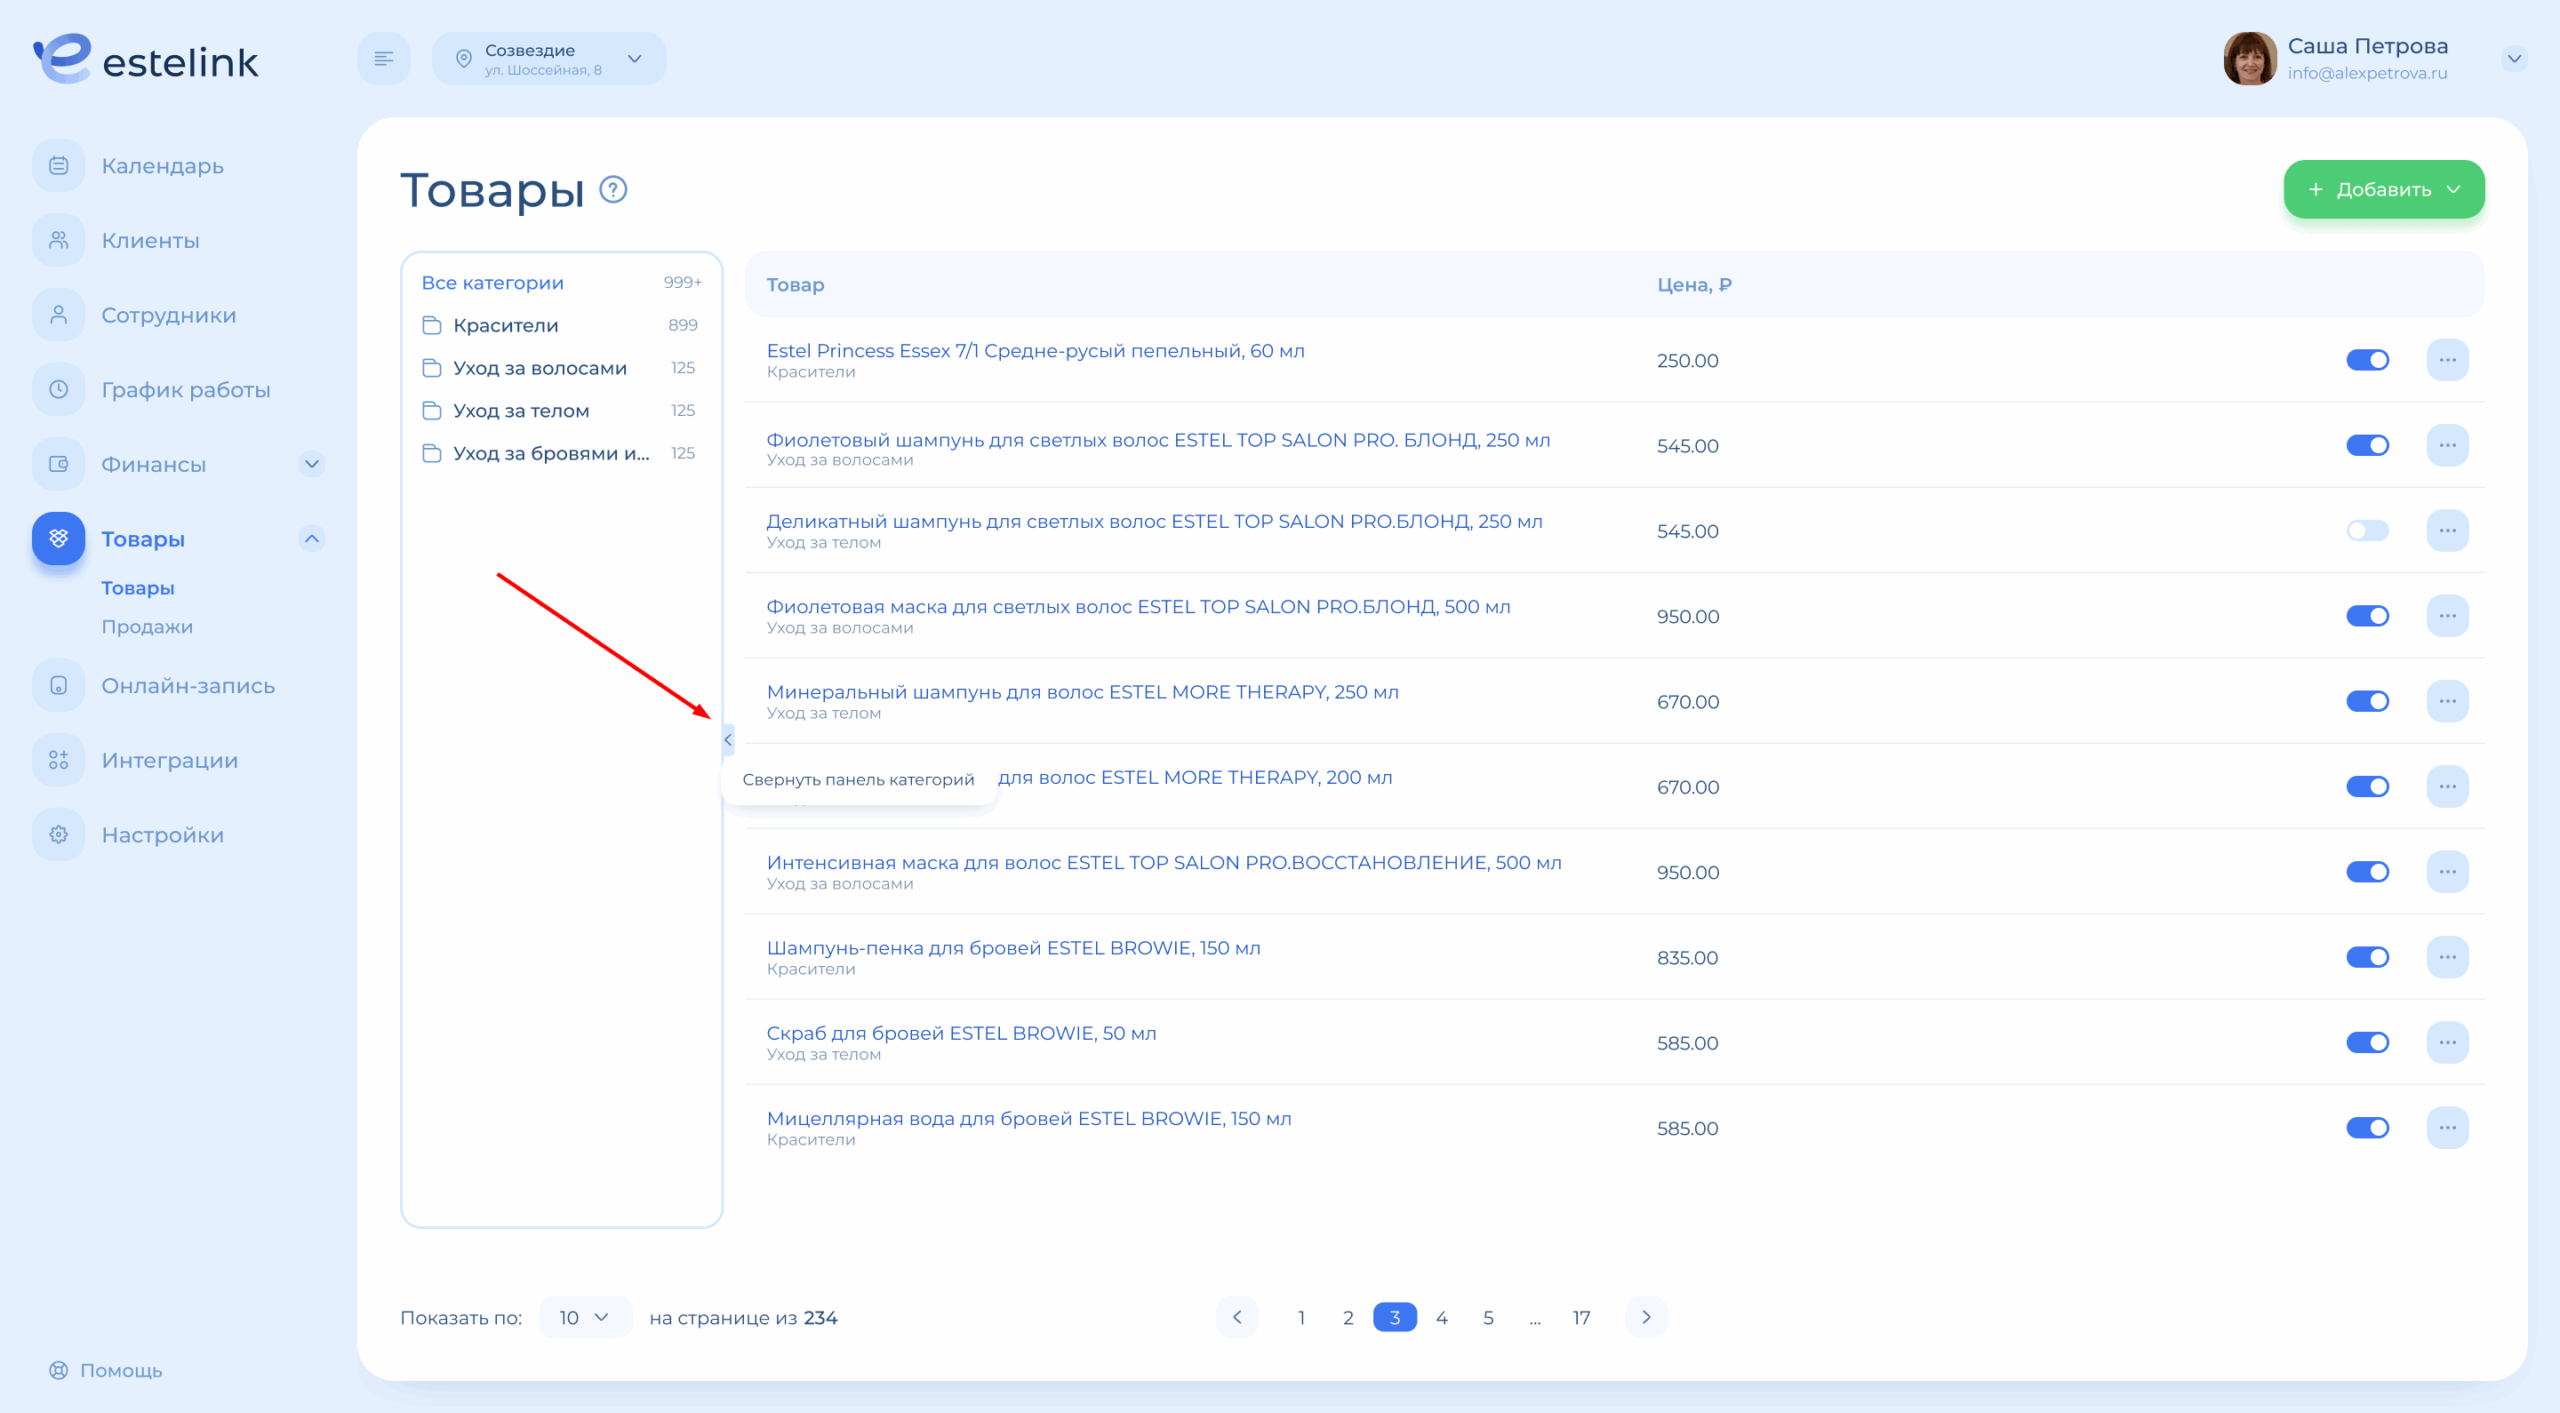Open more options for Деликатный шампунь row

click(2447, 530)
